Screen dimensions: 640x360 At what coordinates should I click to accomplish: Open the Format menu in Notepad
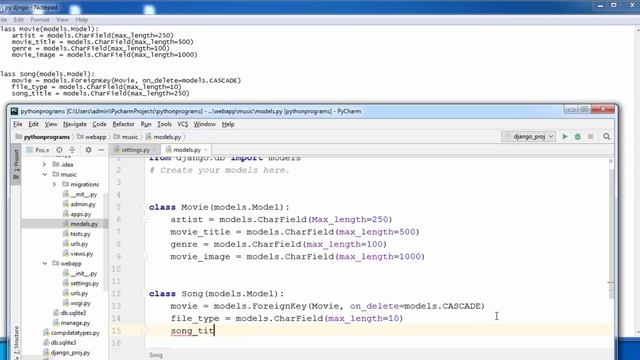[x=40, y=20]
